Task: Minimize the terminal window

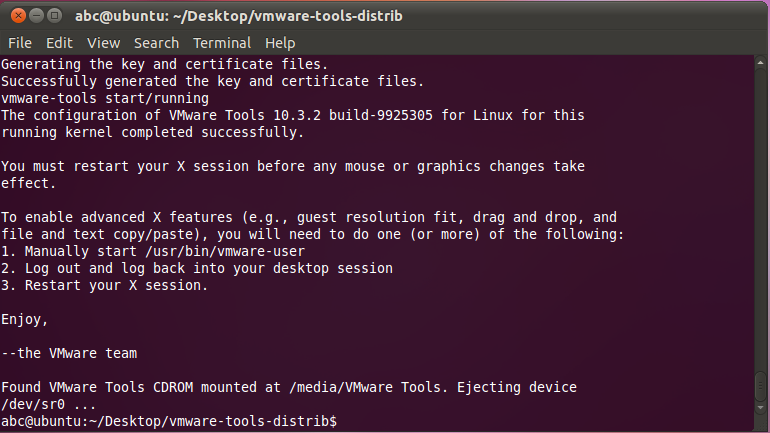Action: [x=34, y=15]
